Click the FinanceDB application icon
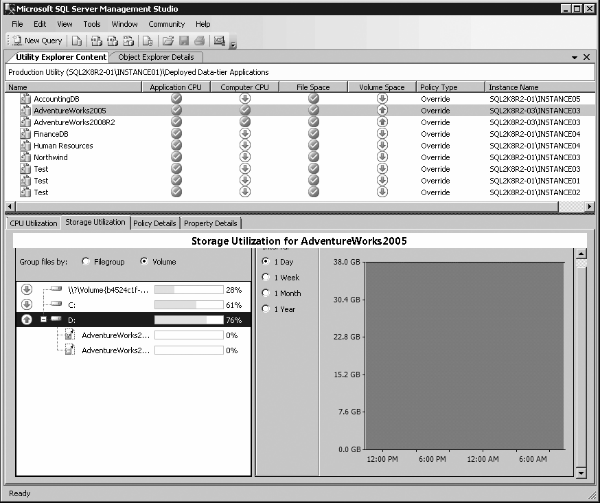 [25, 134]
